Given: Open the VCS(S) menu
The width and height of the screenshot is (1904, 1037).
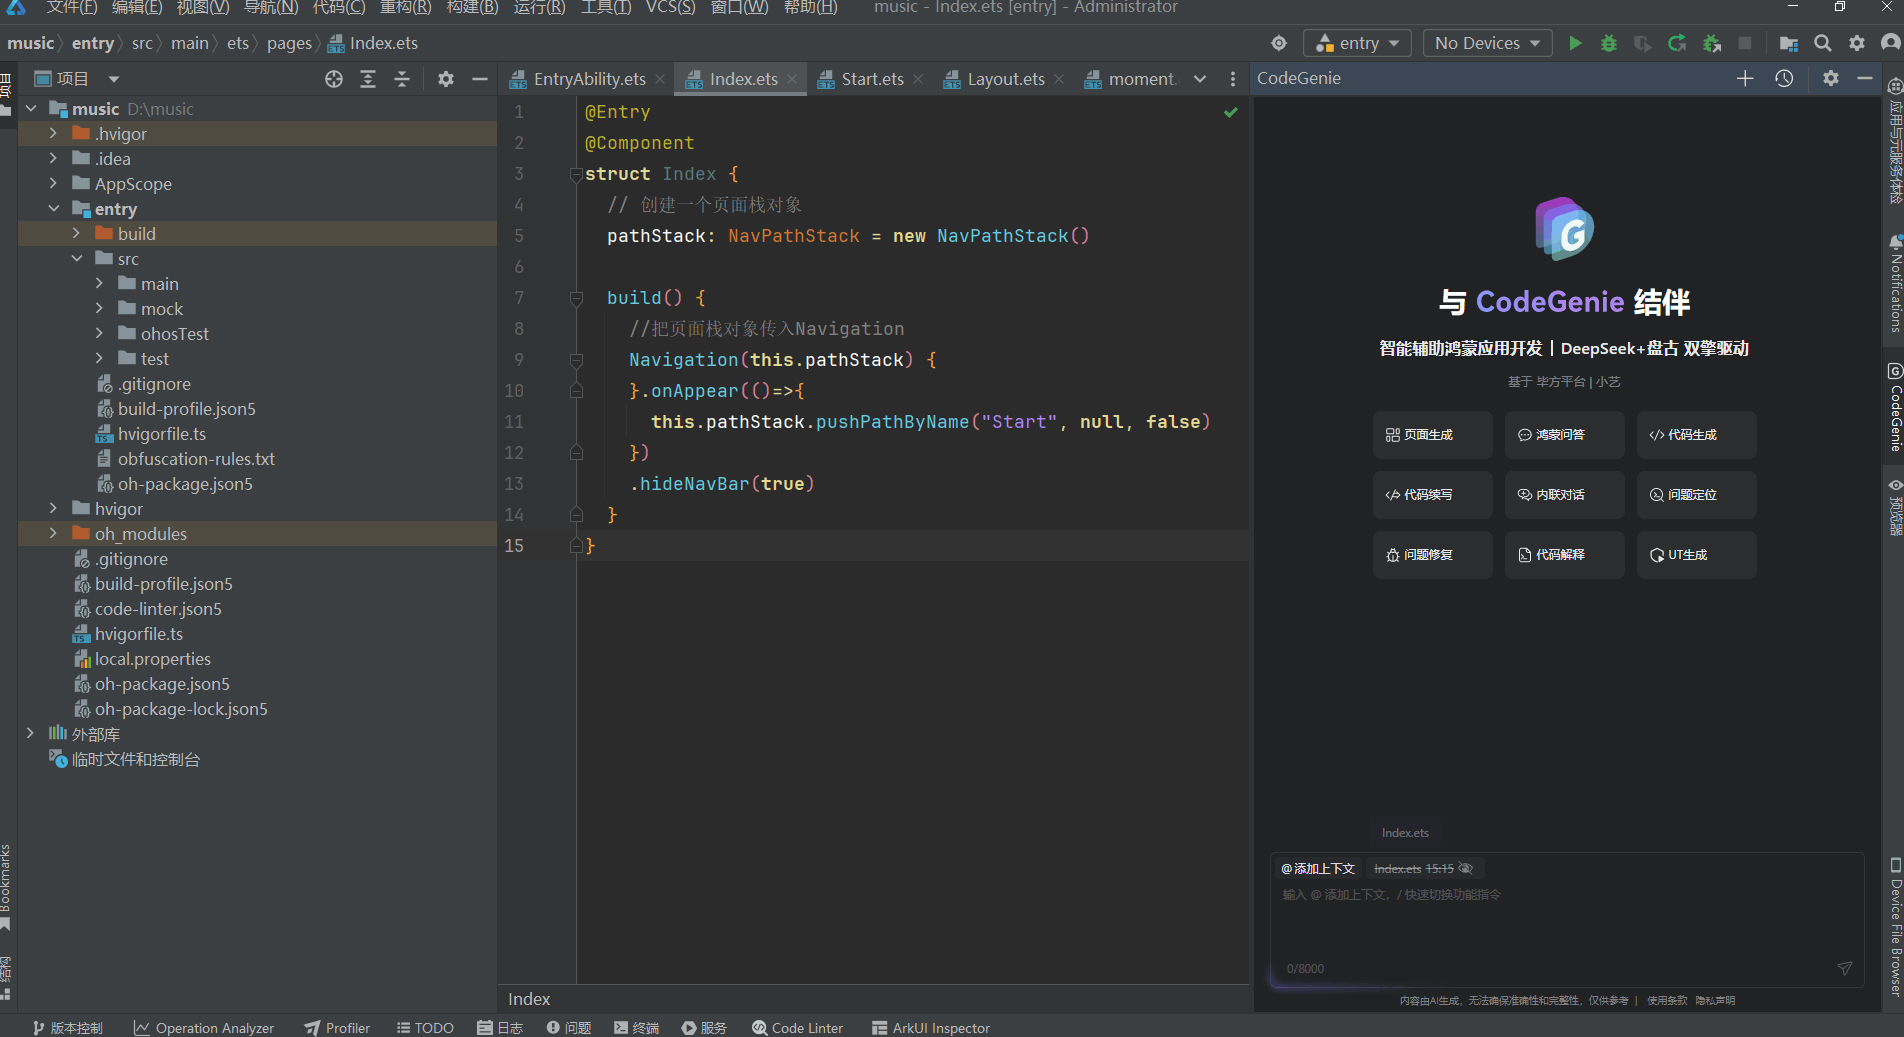Looking at the screenshot, I should [670, 8].
